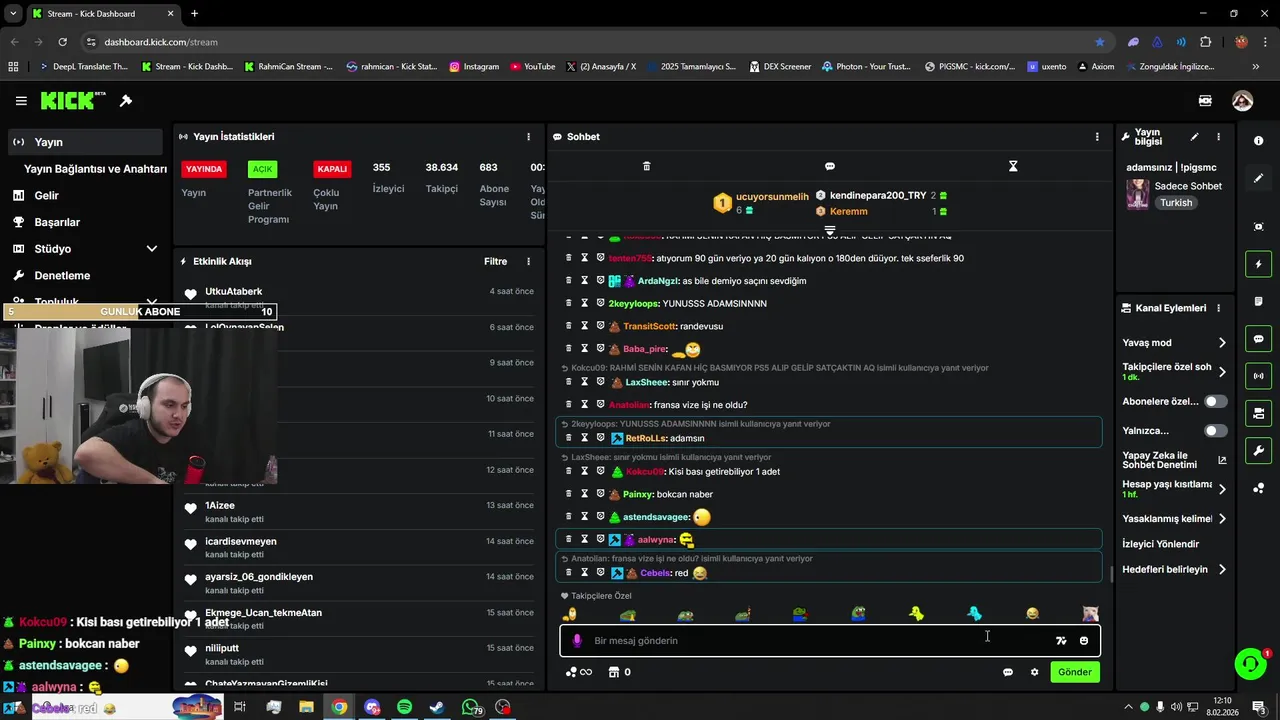Open three-dot menu of Sohbet panel
Viewport: 1280px width, 720px height.
pos(1097,137)
